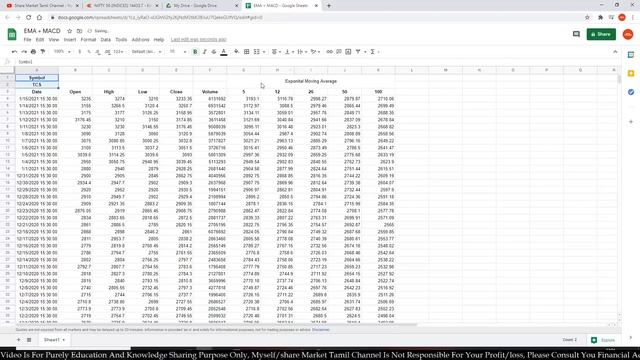Open the View menu
The image size is (640, 360).
tap(54, 40)
